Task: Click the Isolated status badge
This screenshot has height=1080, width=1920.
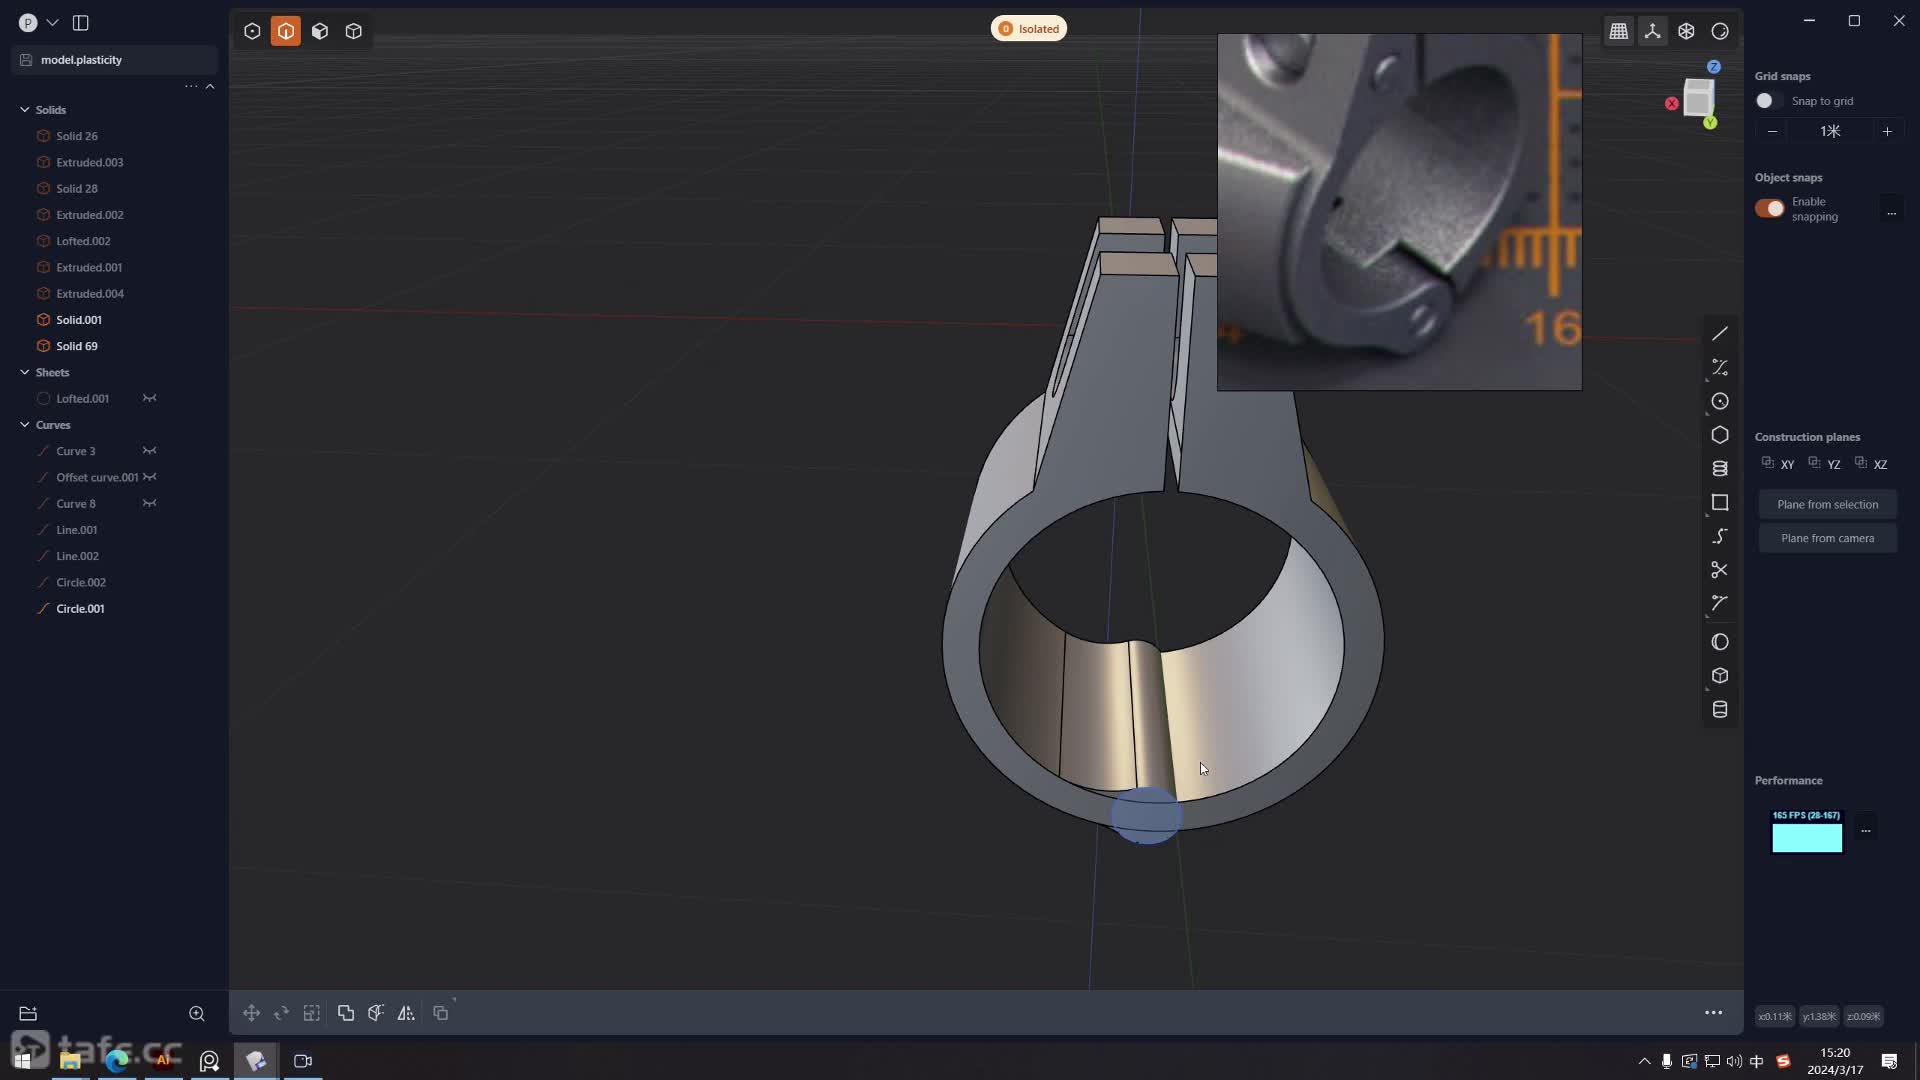Action: pyautogui.click(x=1029, y=29)
